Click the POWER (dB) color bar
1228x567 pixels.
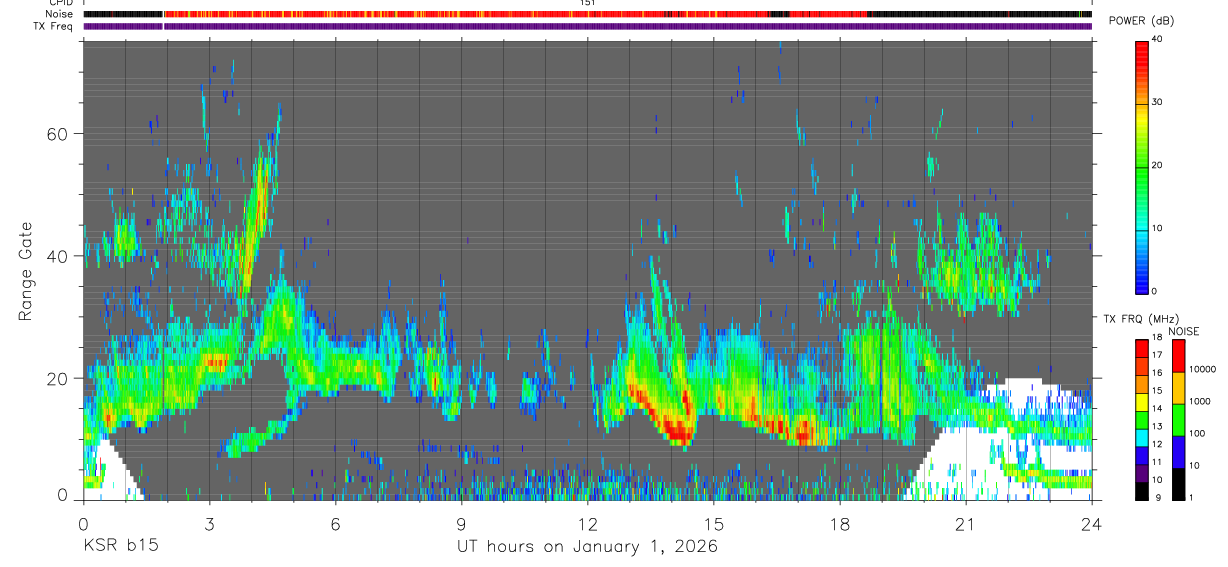[1141, 166]
